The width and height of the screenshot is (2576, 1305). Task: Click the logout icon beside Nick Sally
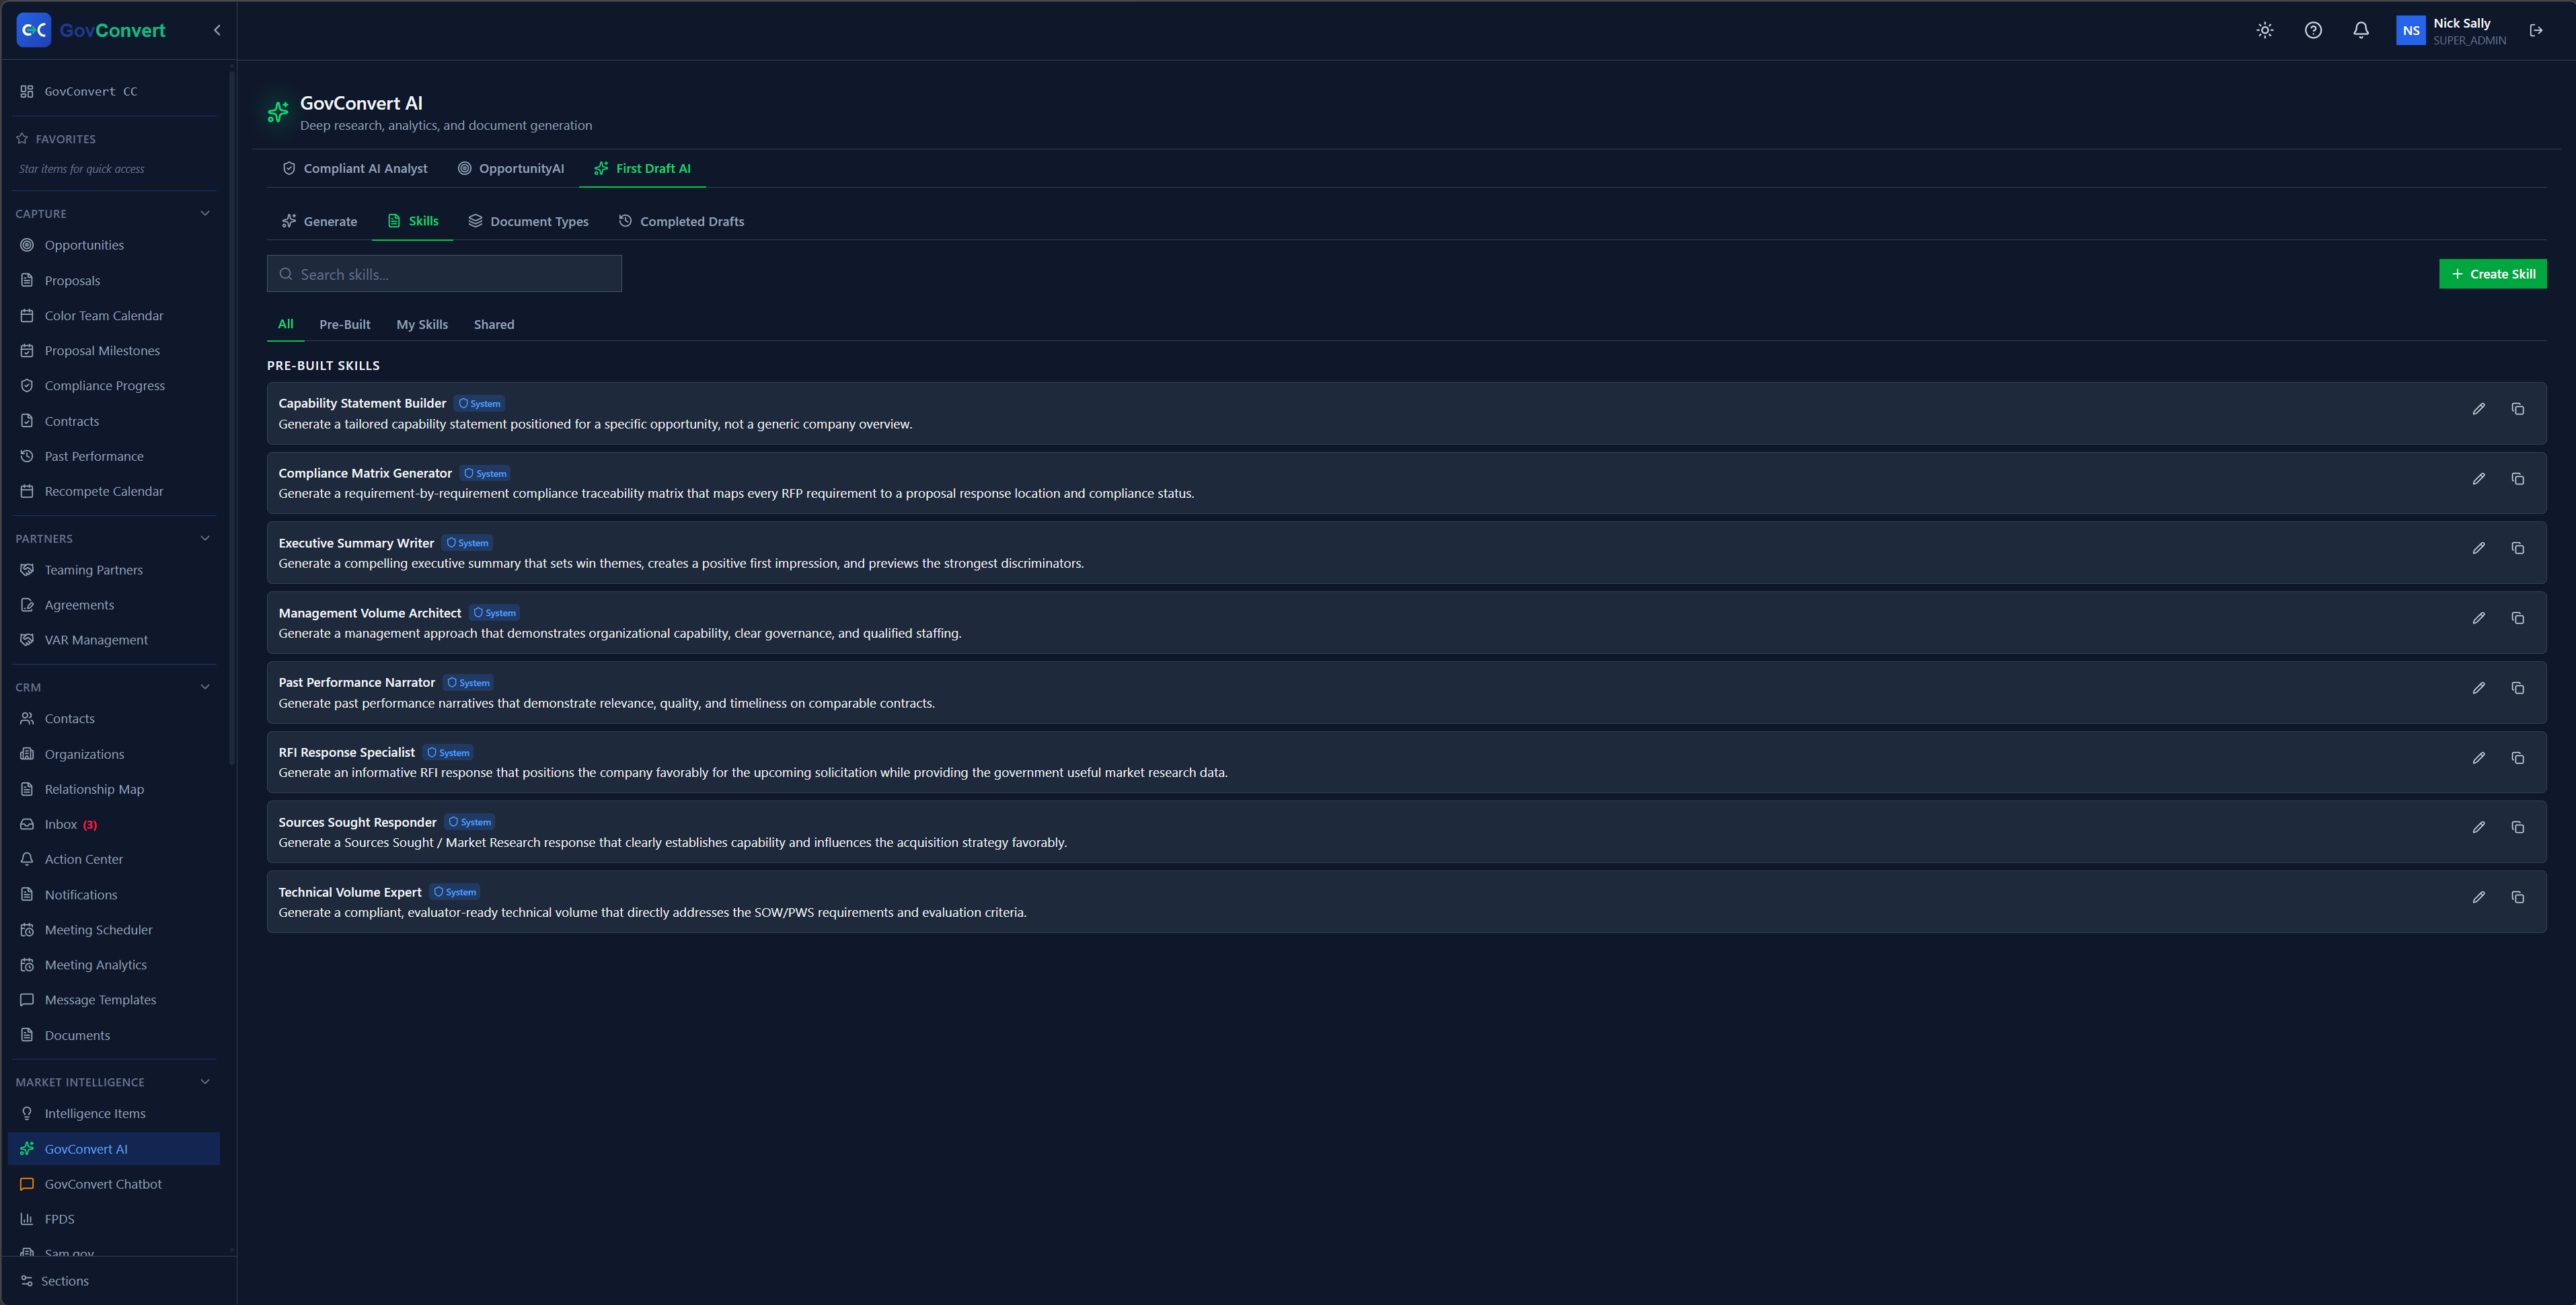[2536, 30]
